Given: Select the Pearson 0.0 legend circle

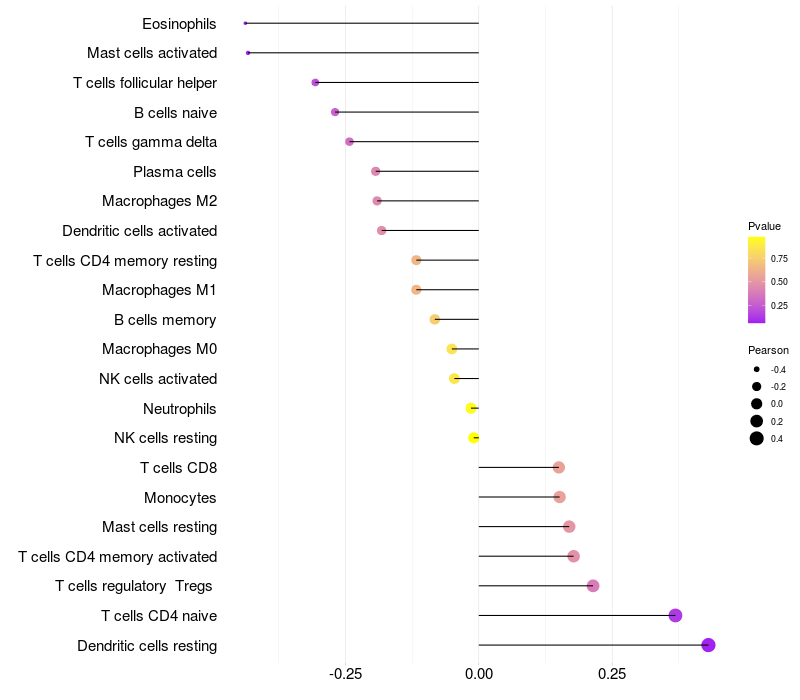Looking at the screenshot, I should [x=757, y=404].
